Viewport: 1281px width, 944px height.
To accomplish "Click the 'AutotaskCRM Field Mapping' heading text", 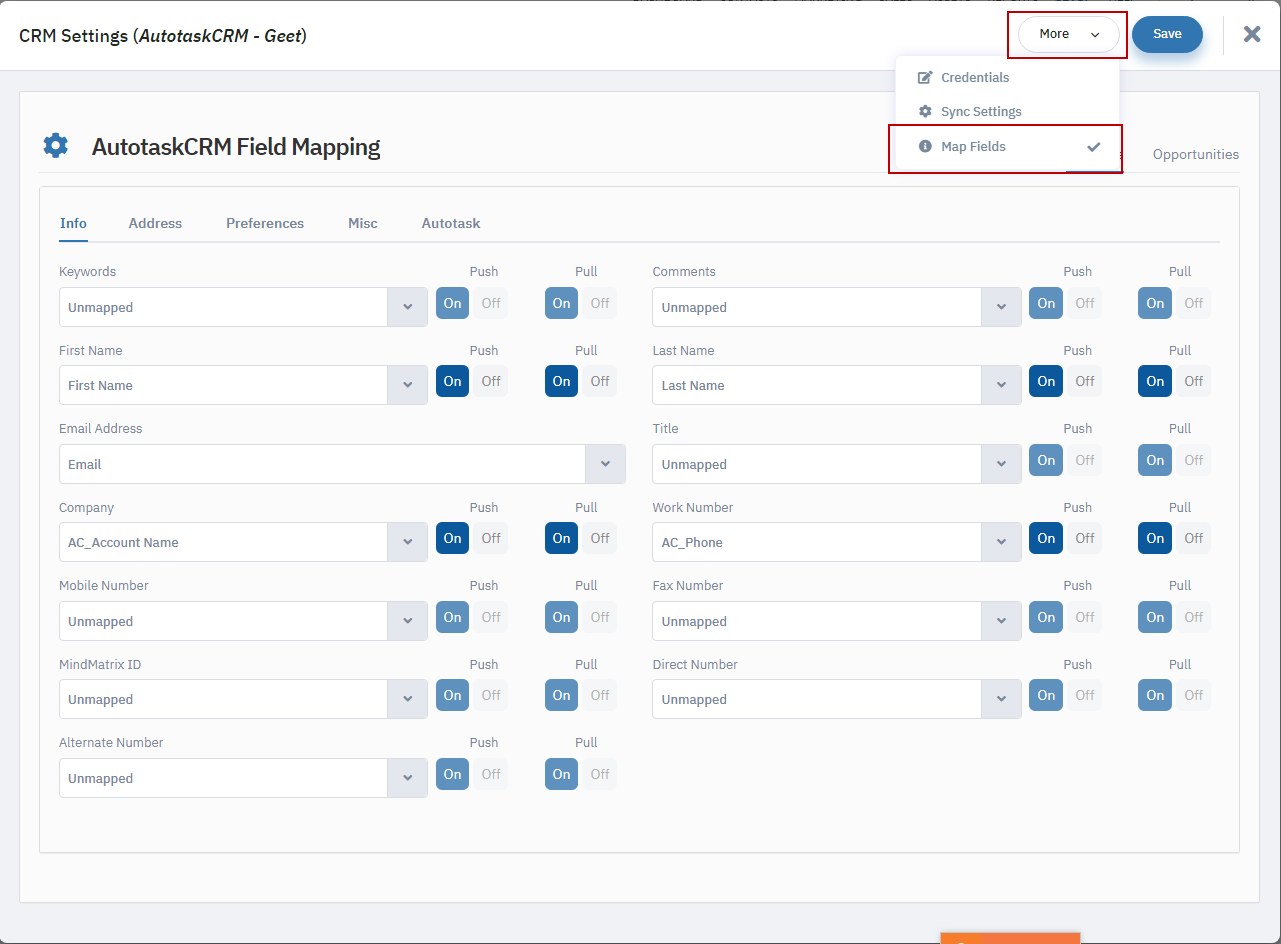I will point(236,147).
